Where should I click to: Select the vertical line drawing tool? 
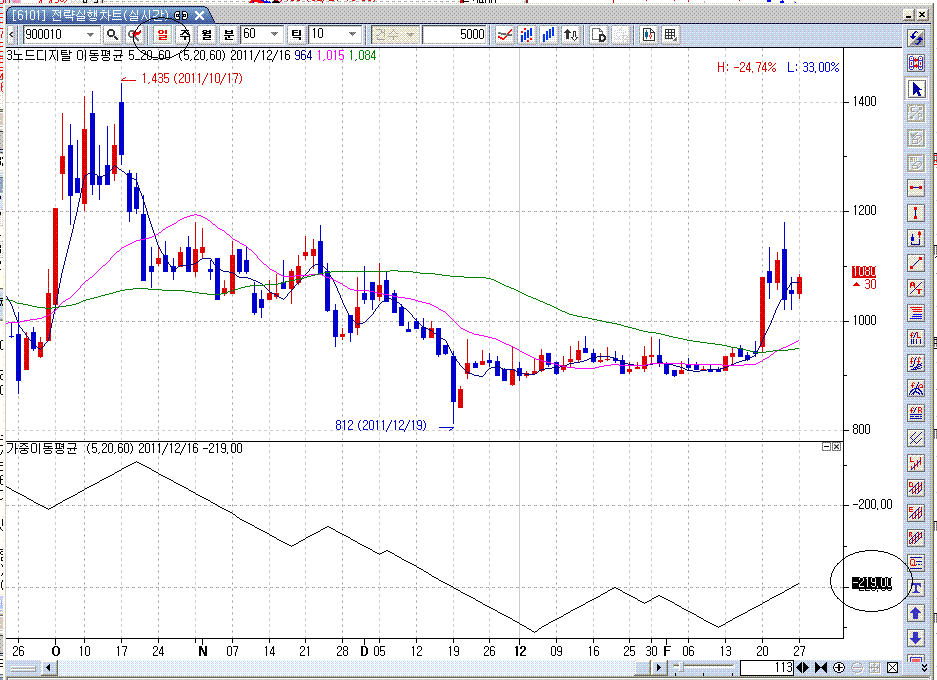point(916,213)
